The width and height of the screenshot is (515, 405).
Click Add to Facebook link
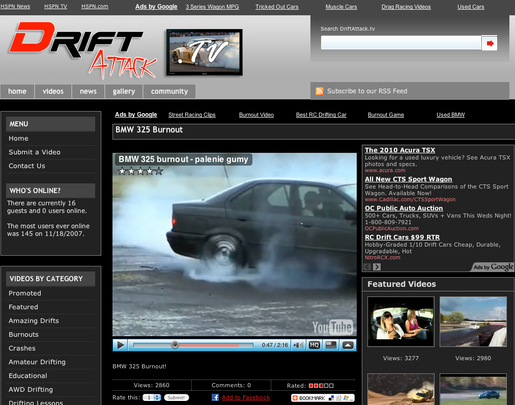246,397
